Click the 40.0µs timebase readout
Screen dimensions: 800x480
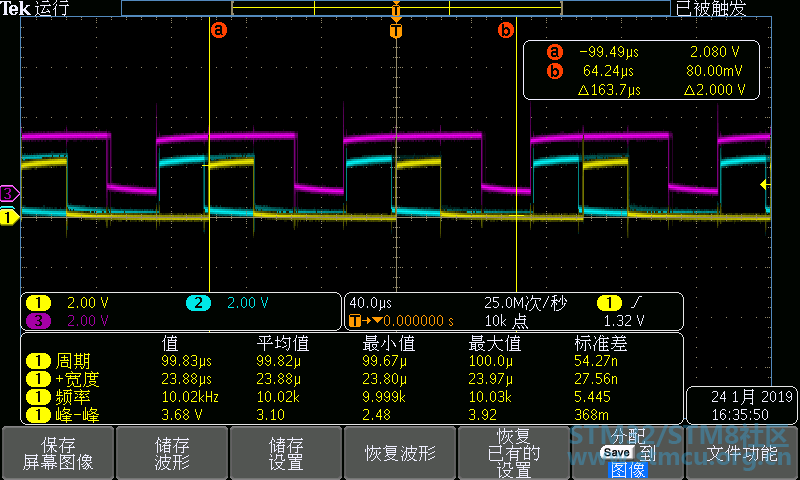[x=370, y=303]
